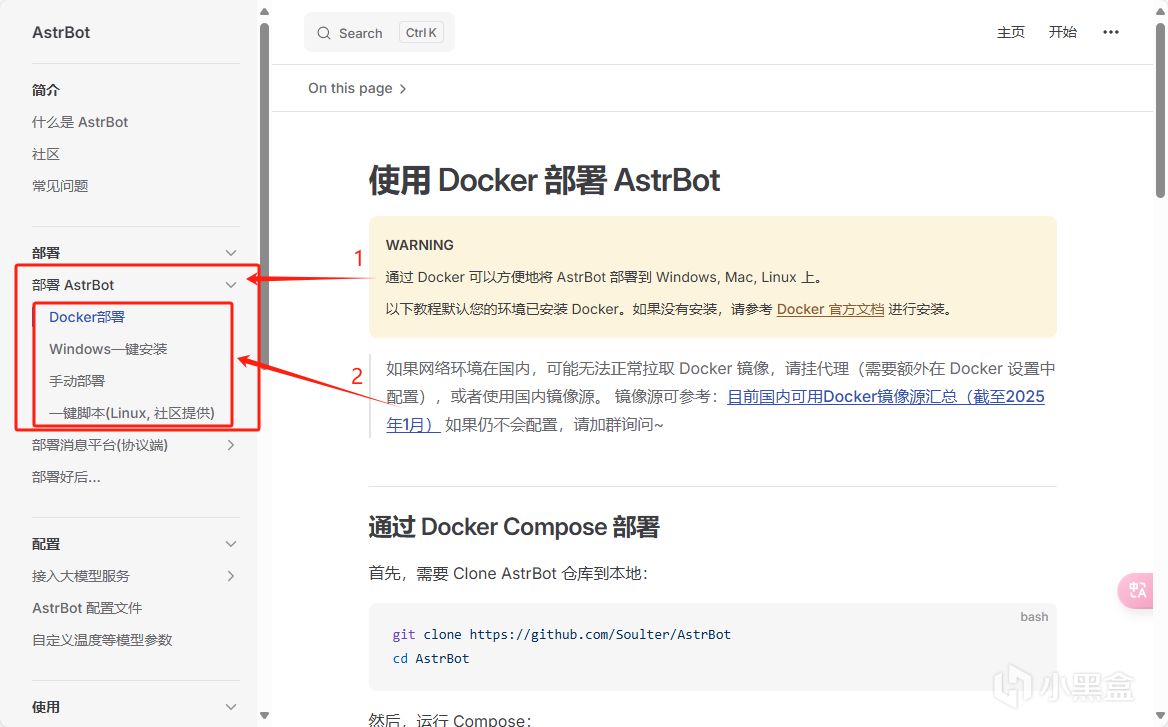
Task: Click the pink translate floating icon
Action: (1137, 590)
